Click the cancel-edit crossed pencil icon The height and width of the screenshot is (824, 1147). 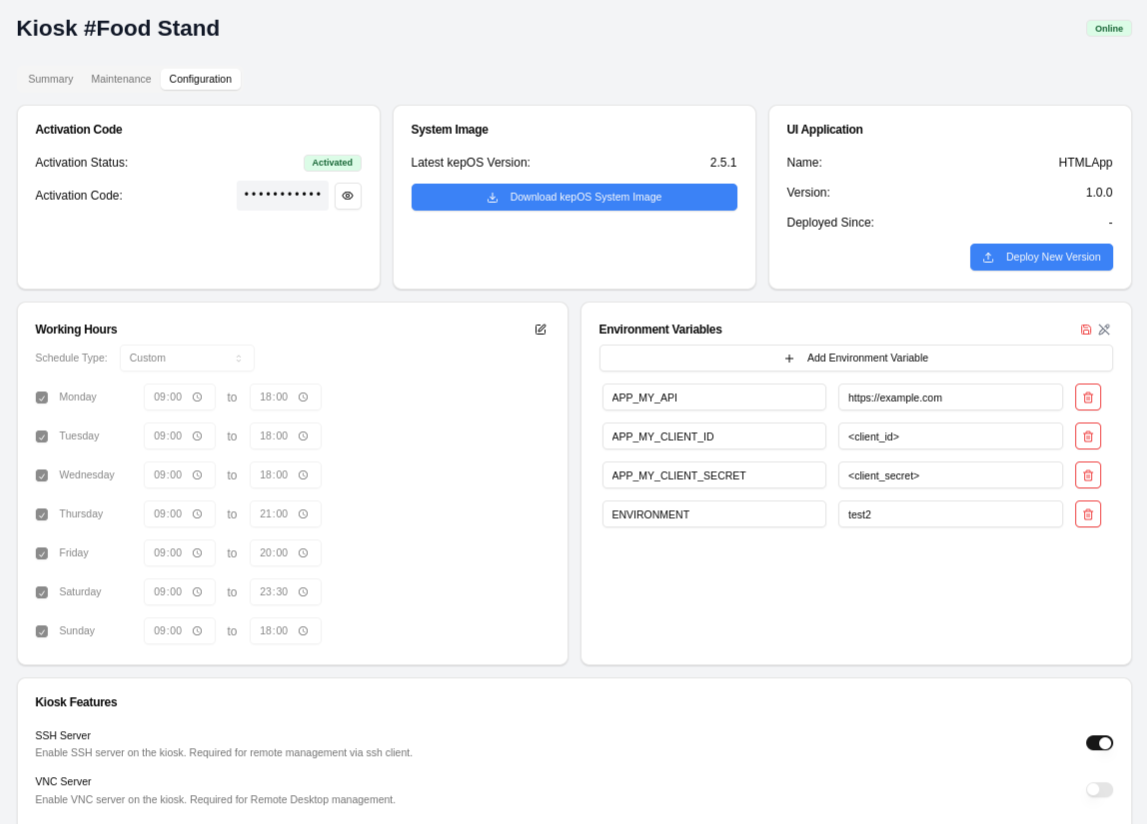pyautogui.click(x=1104, y=329)
